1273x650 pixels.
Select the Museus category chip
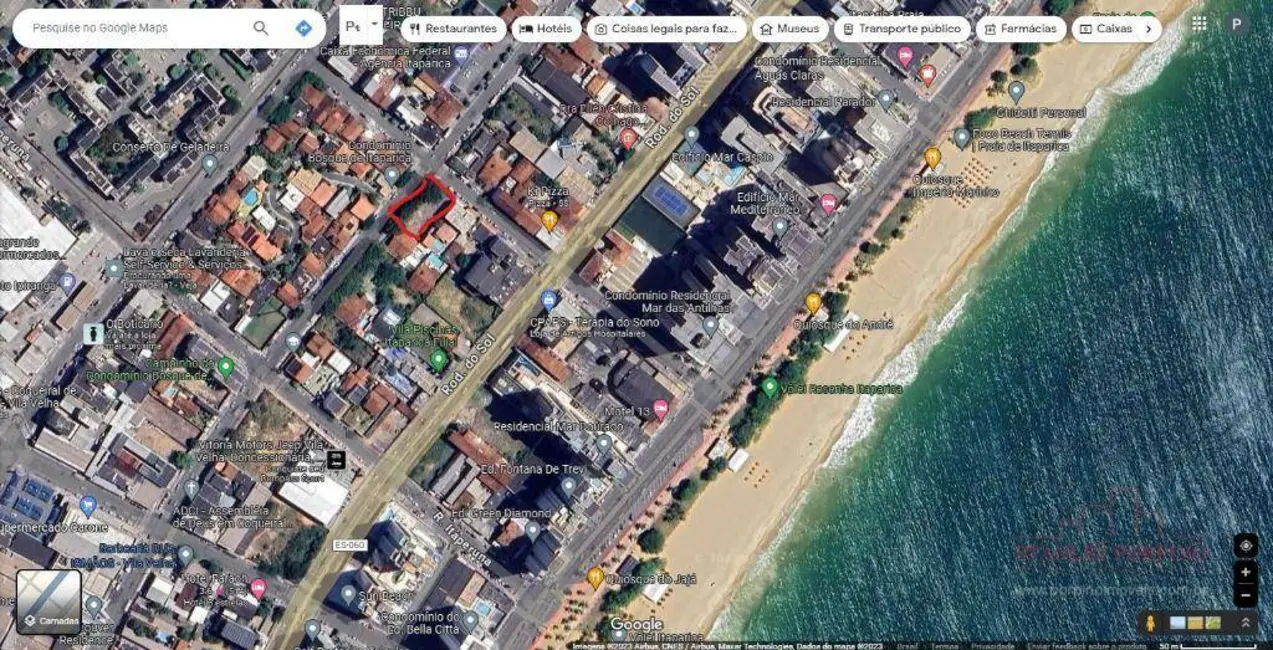pyautogui.click(x=789, y=29)
